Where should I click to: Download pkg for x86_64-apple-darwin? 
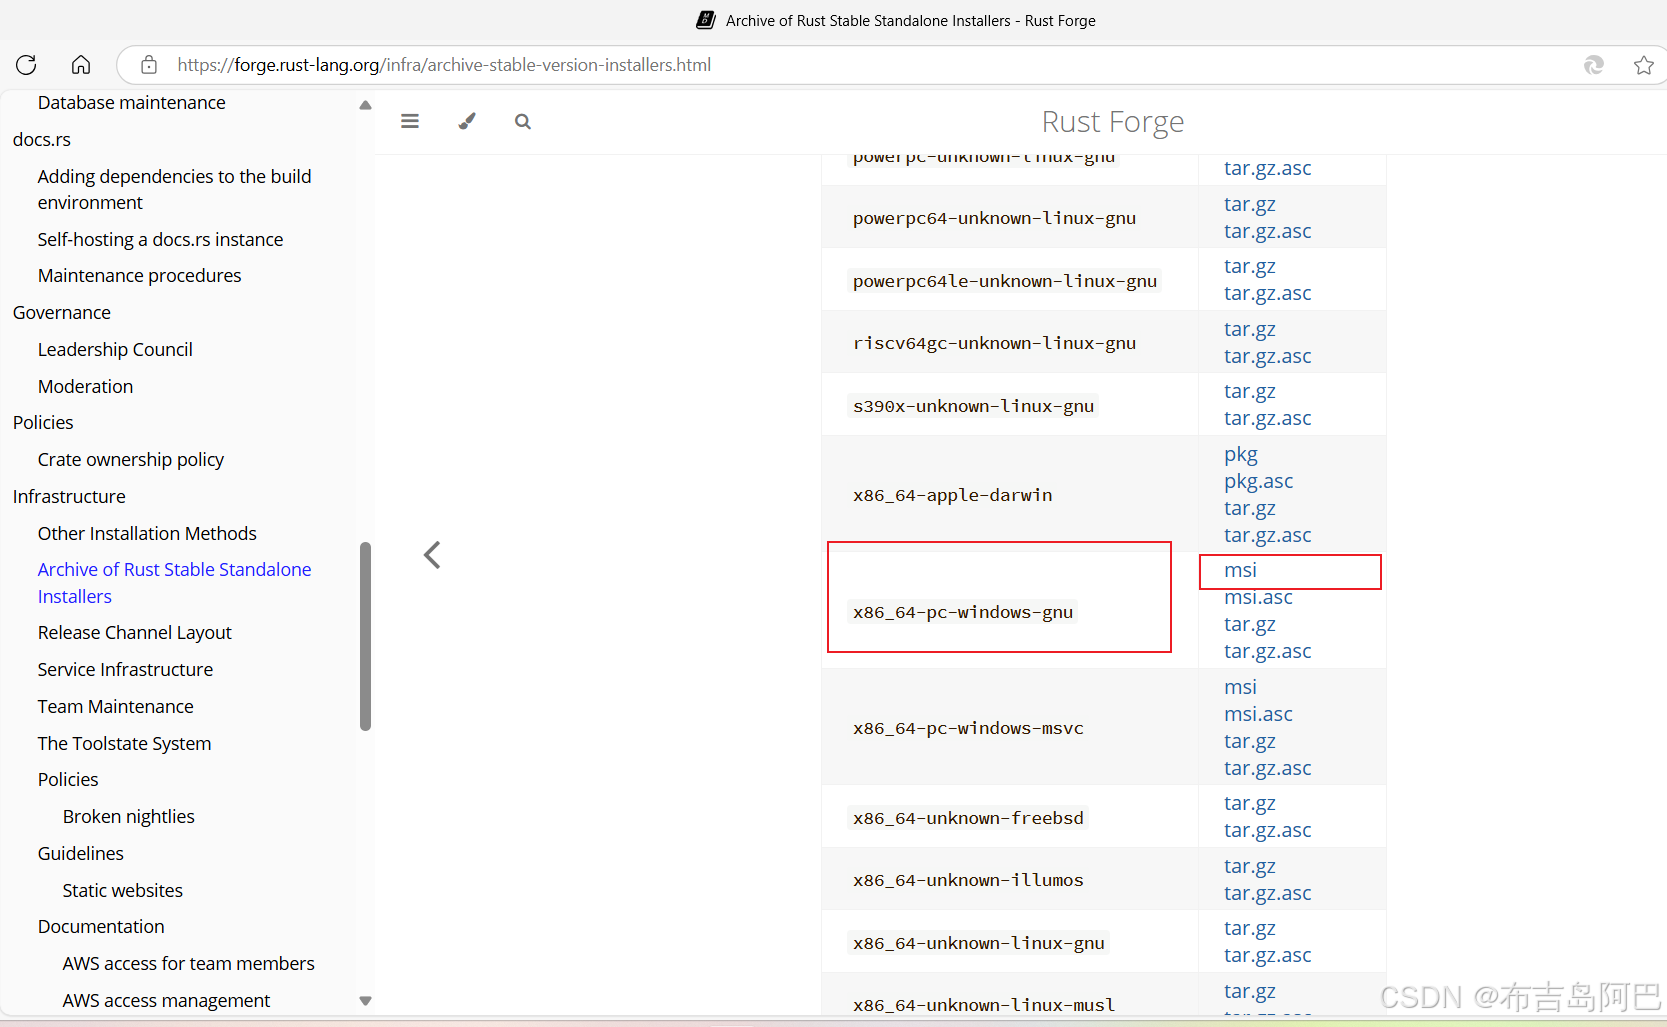point(1240,454)
